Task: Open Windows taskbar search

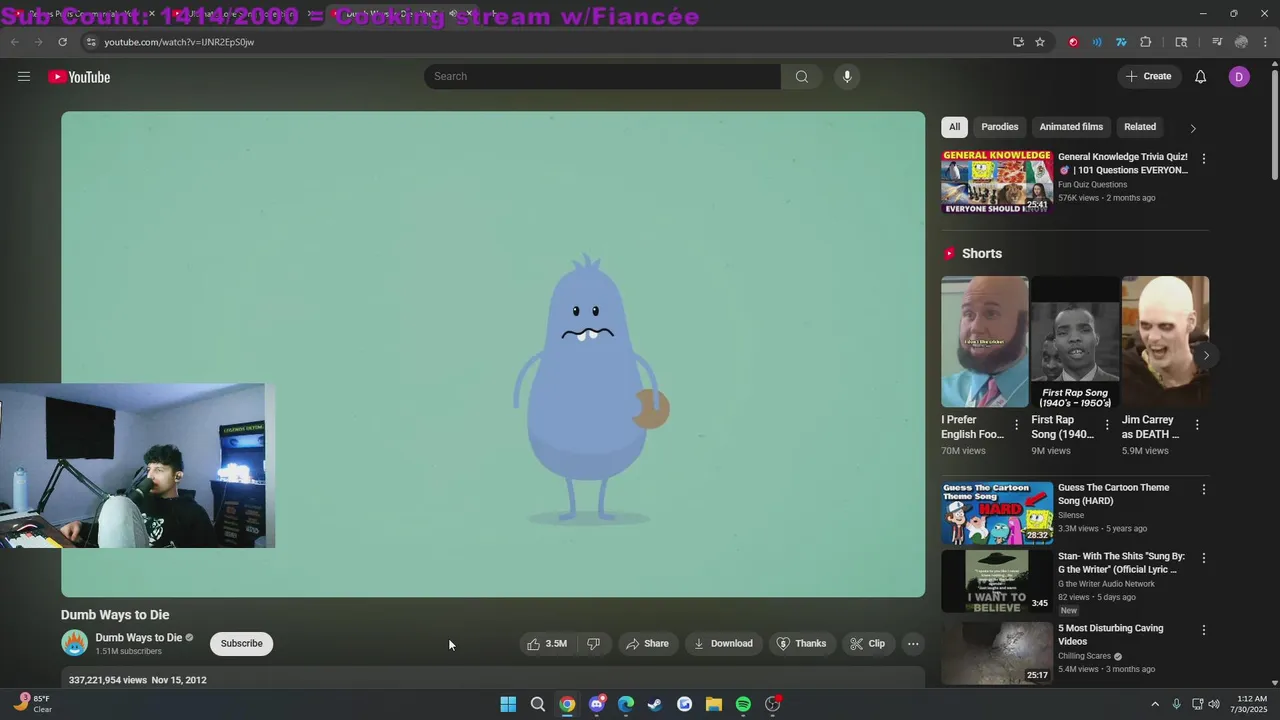Action: 538,705
